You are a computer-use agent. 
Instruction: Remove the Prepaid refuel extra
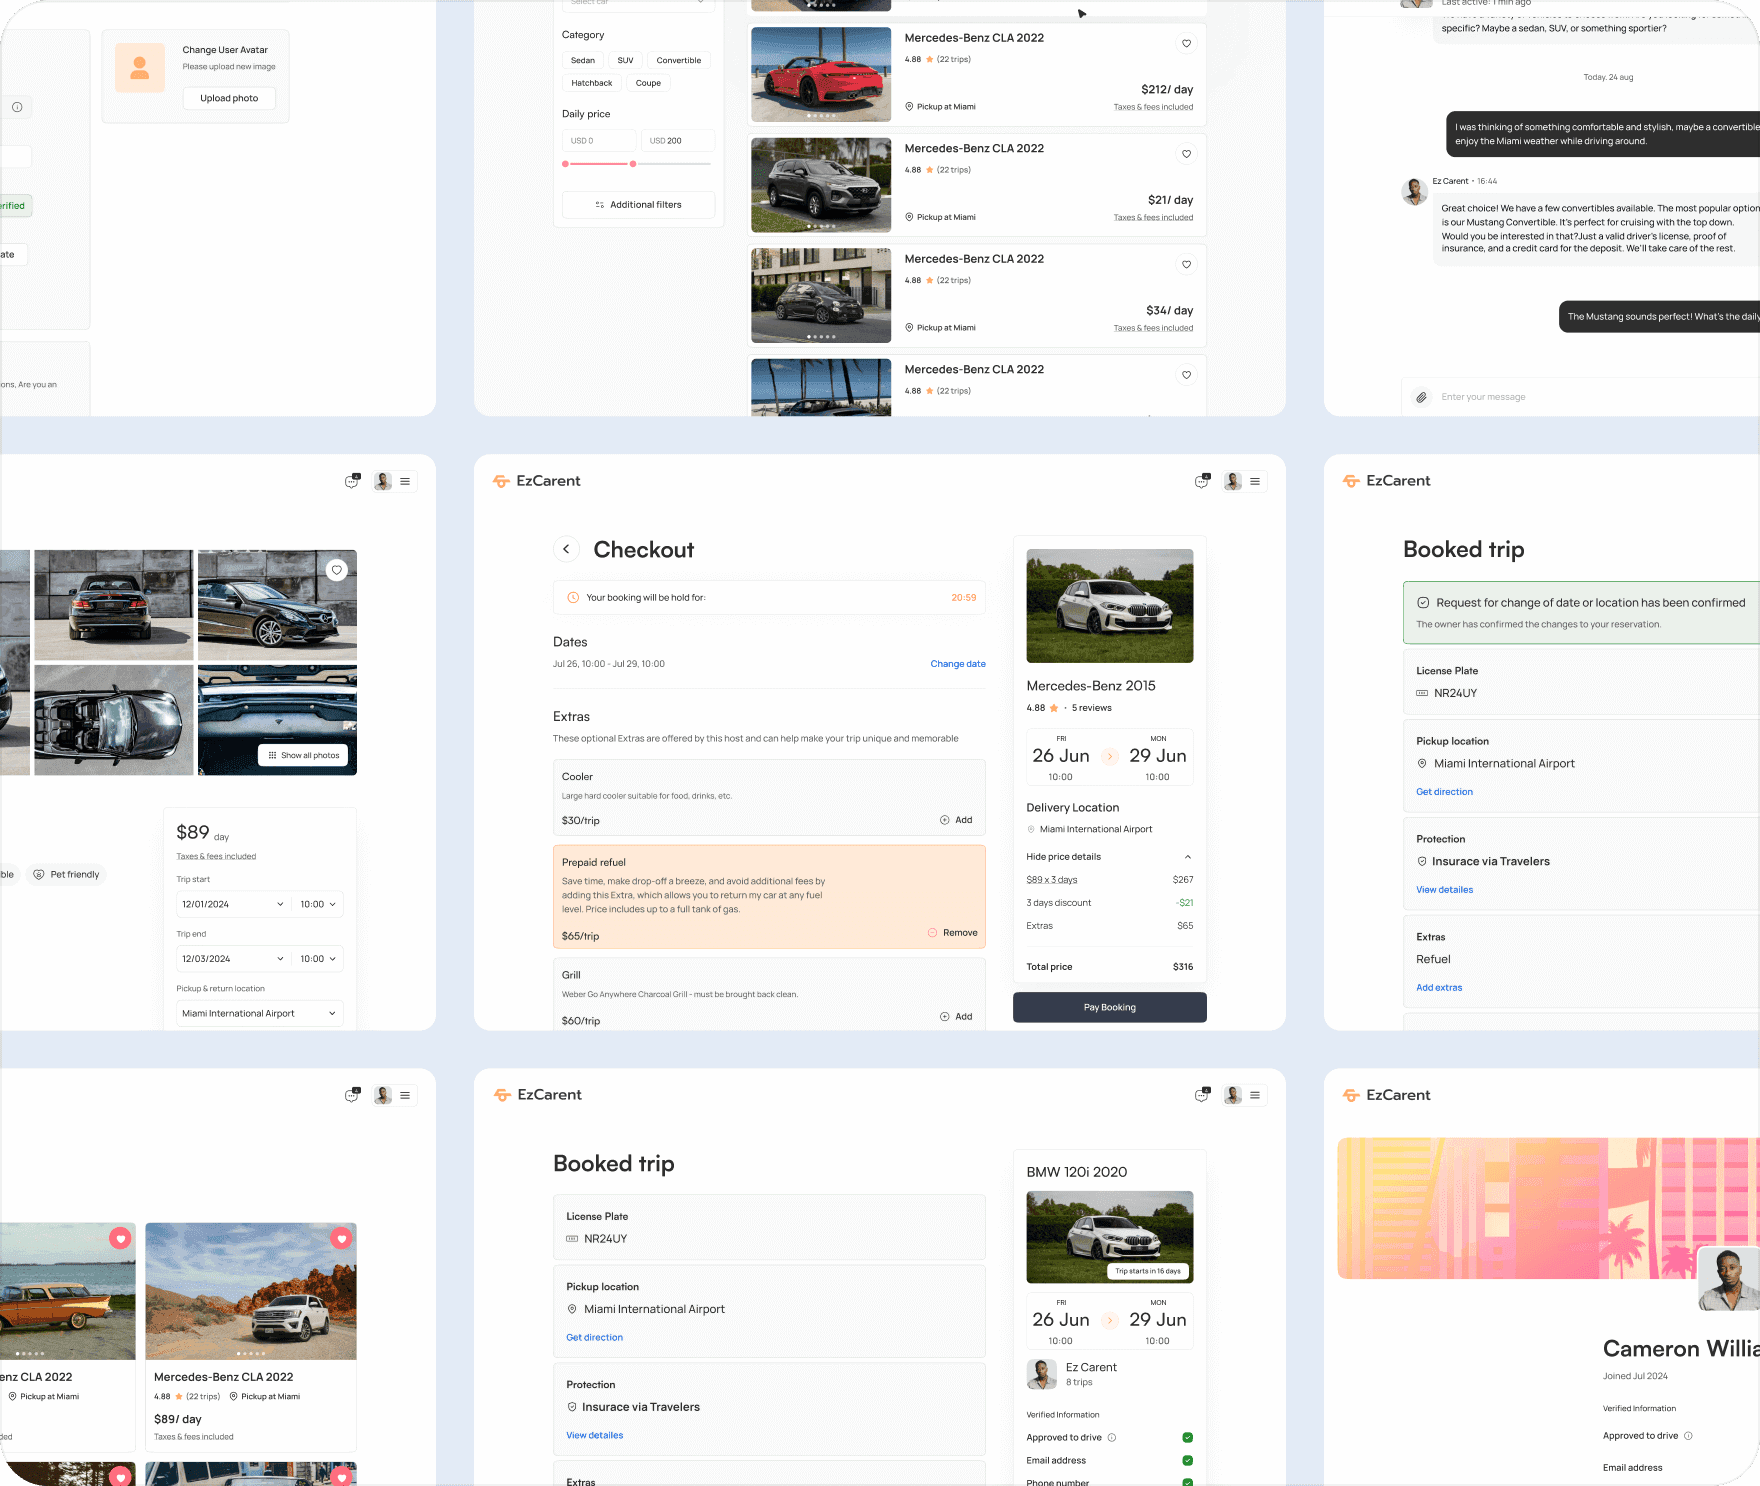(953, 933)
